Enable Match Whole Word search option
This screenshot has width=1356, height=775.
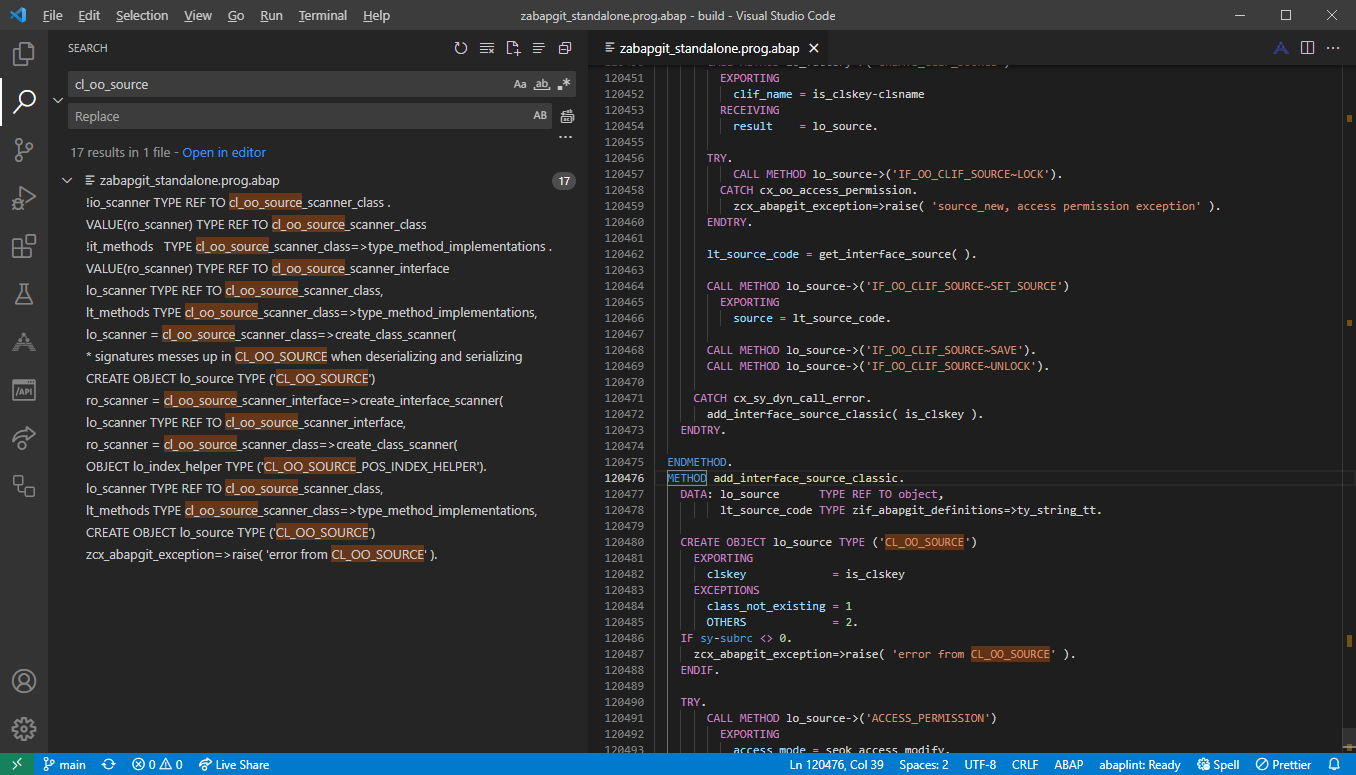pos(541,84)
